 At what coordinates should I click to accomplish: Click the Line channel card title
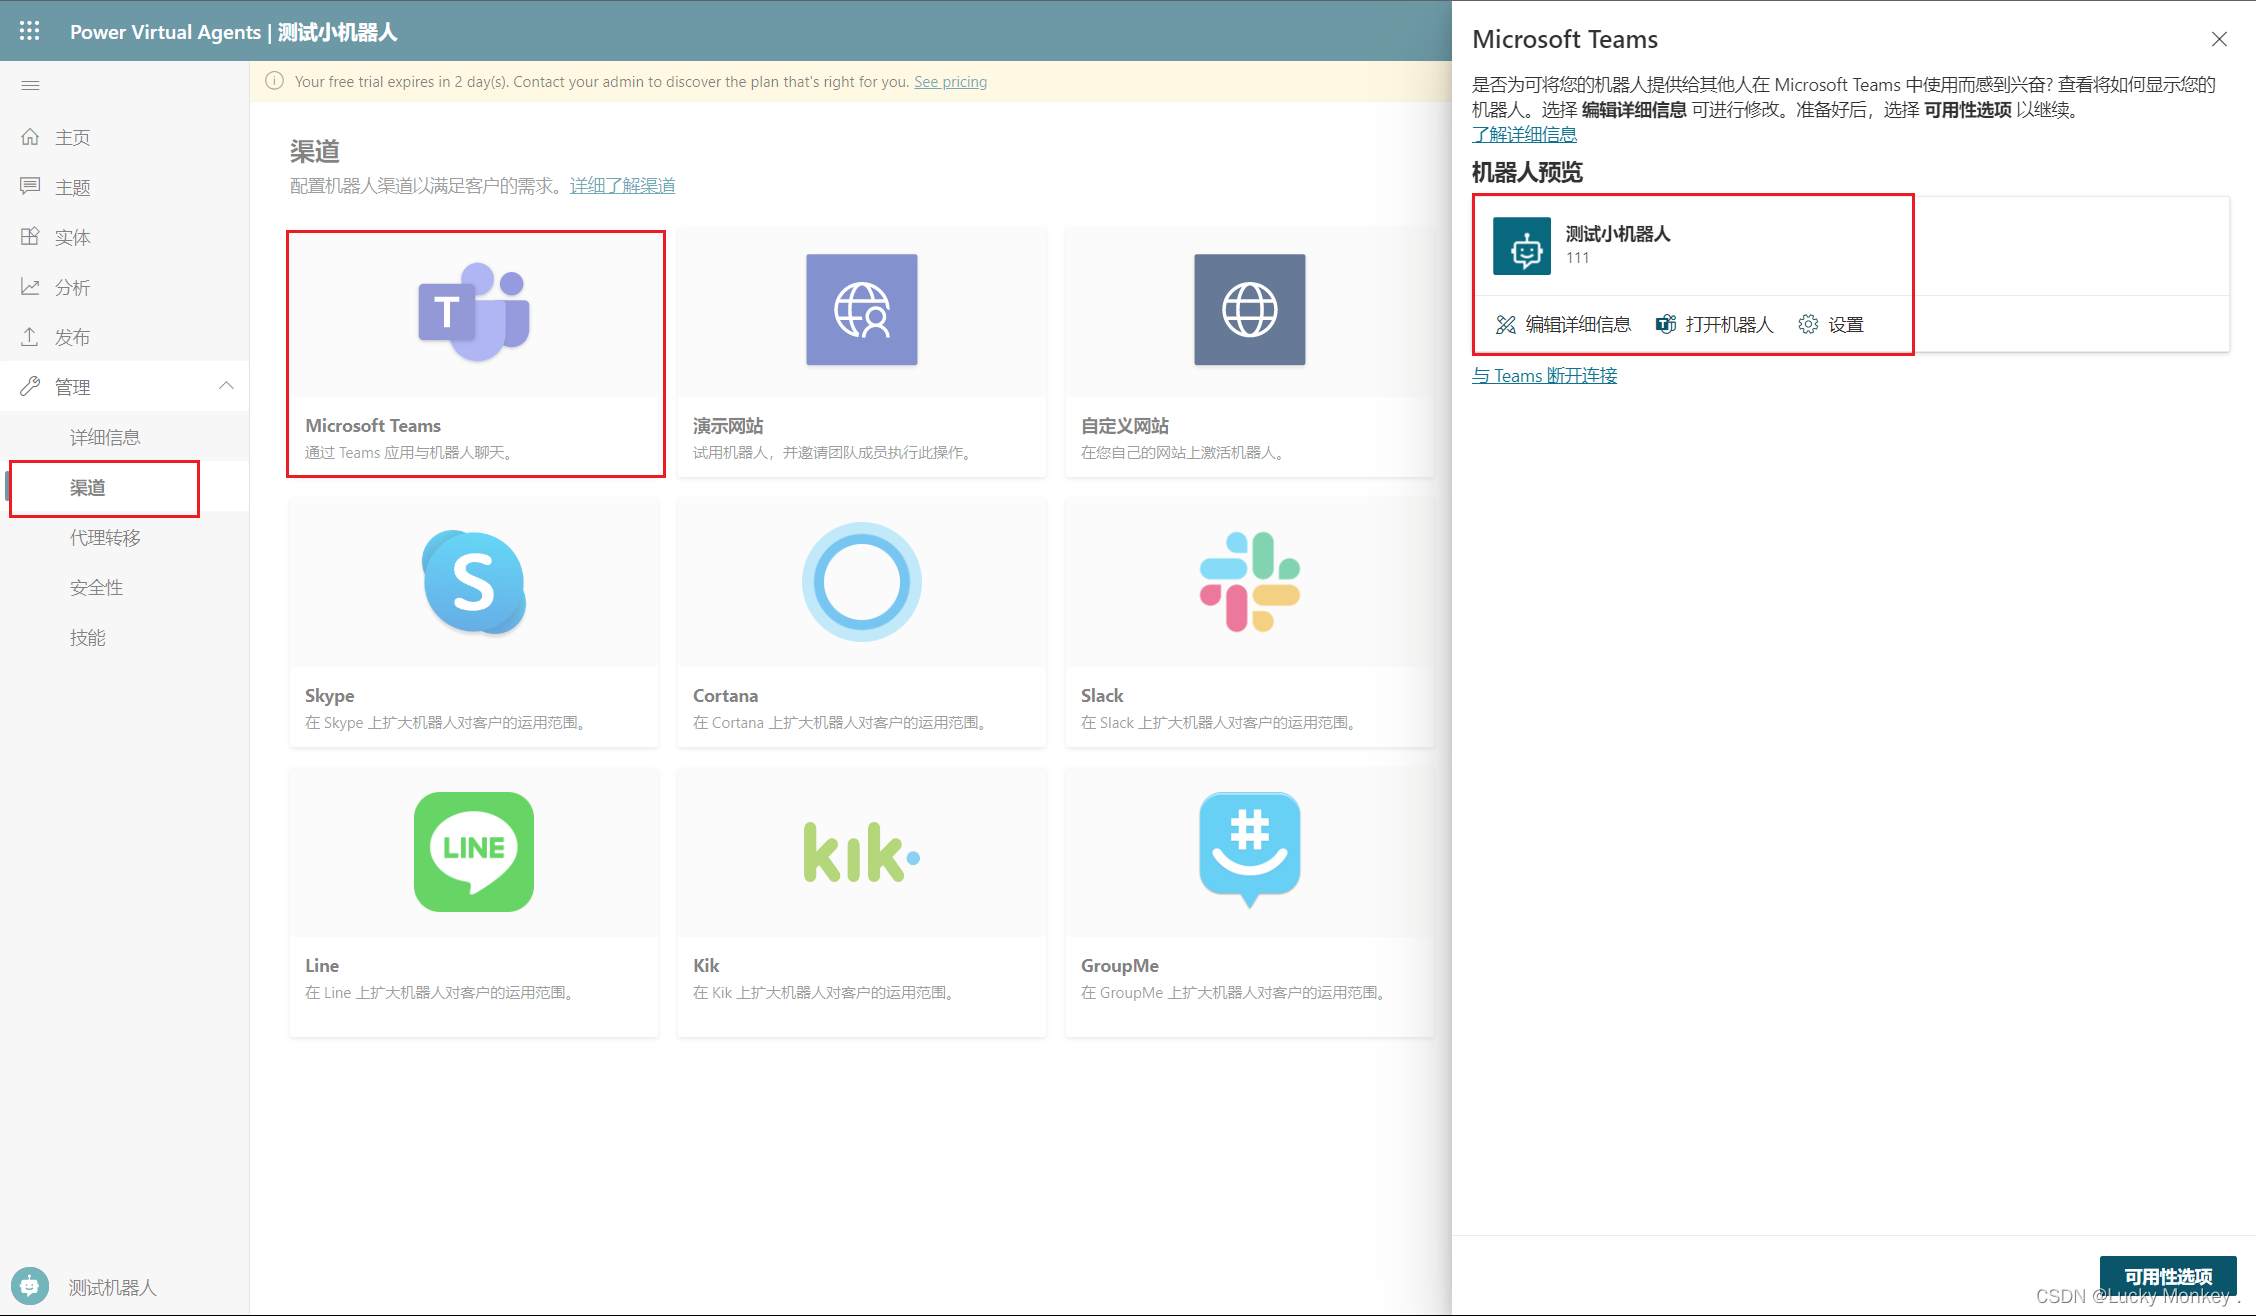point(322,966)
